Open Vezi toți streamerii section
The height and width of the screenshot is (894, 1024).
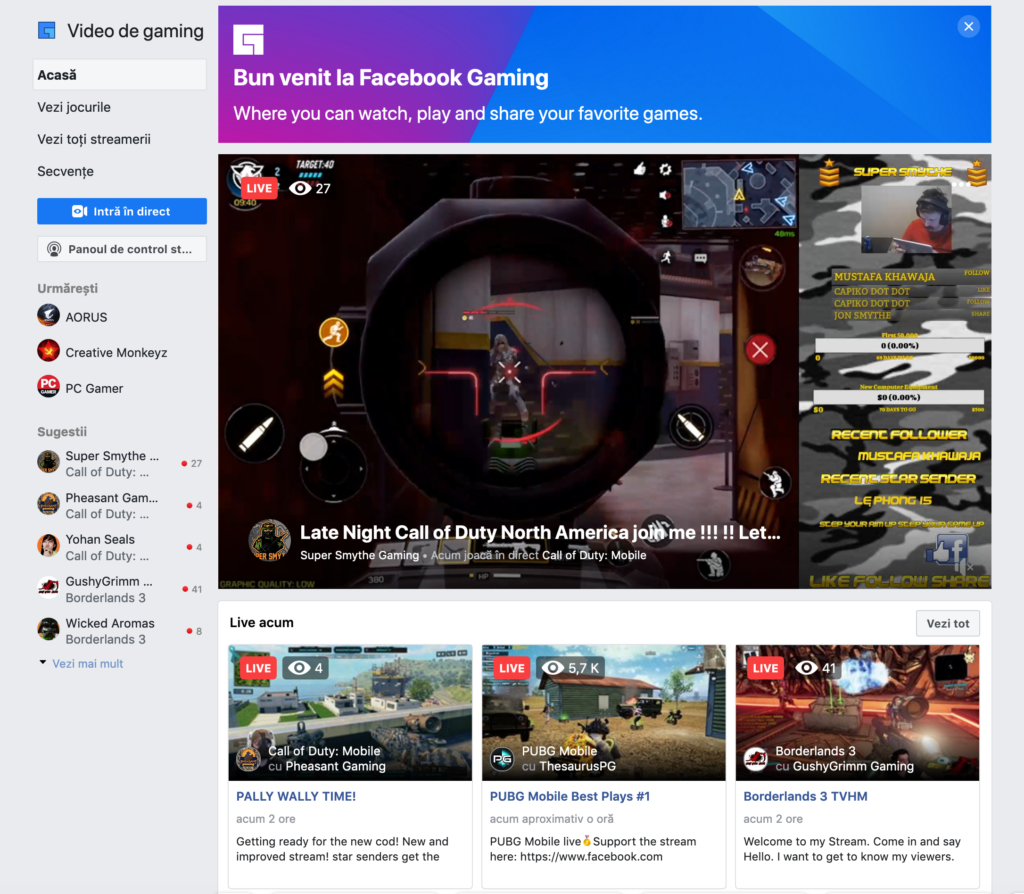coord(94,139)
